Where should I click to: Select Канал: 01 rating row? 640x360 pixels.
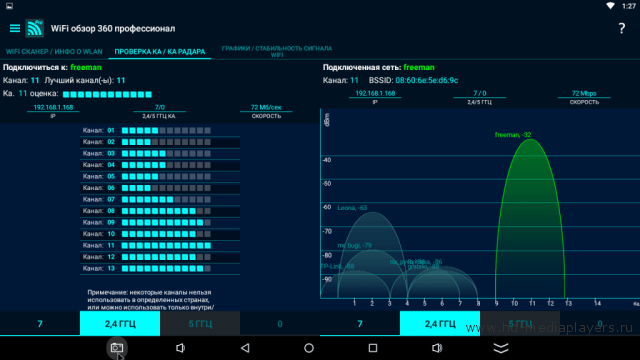coord(160,131)
